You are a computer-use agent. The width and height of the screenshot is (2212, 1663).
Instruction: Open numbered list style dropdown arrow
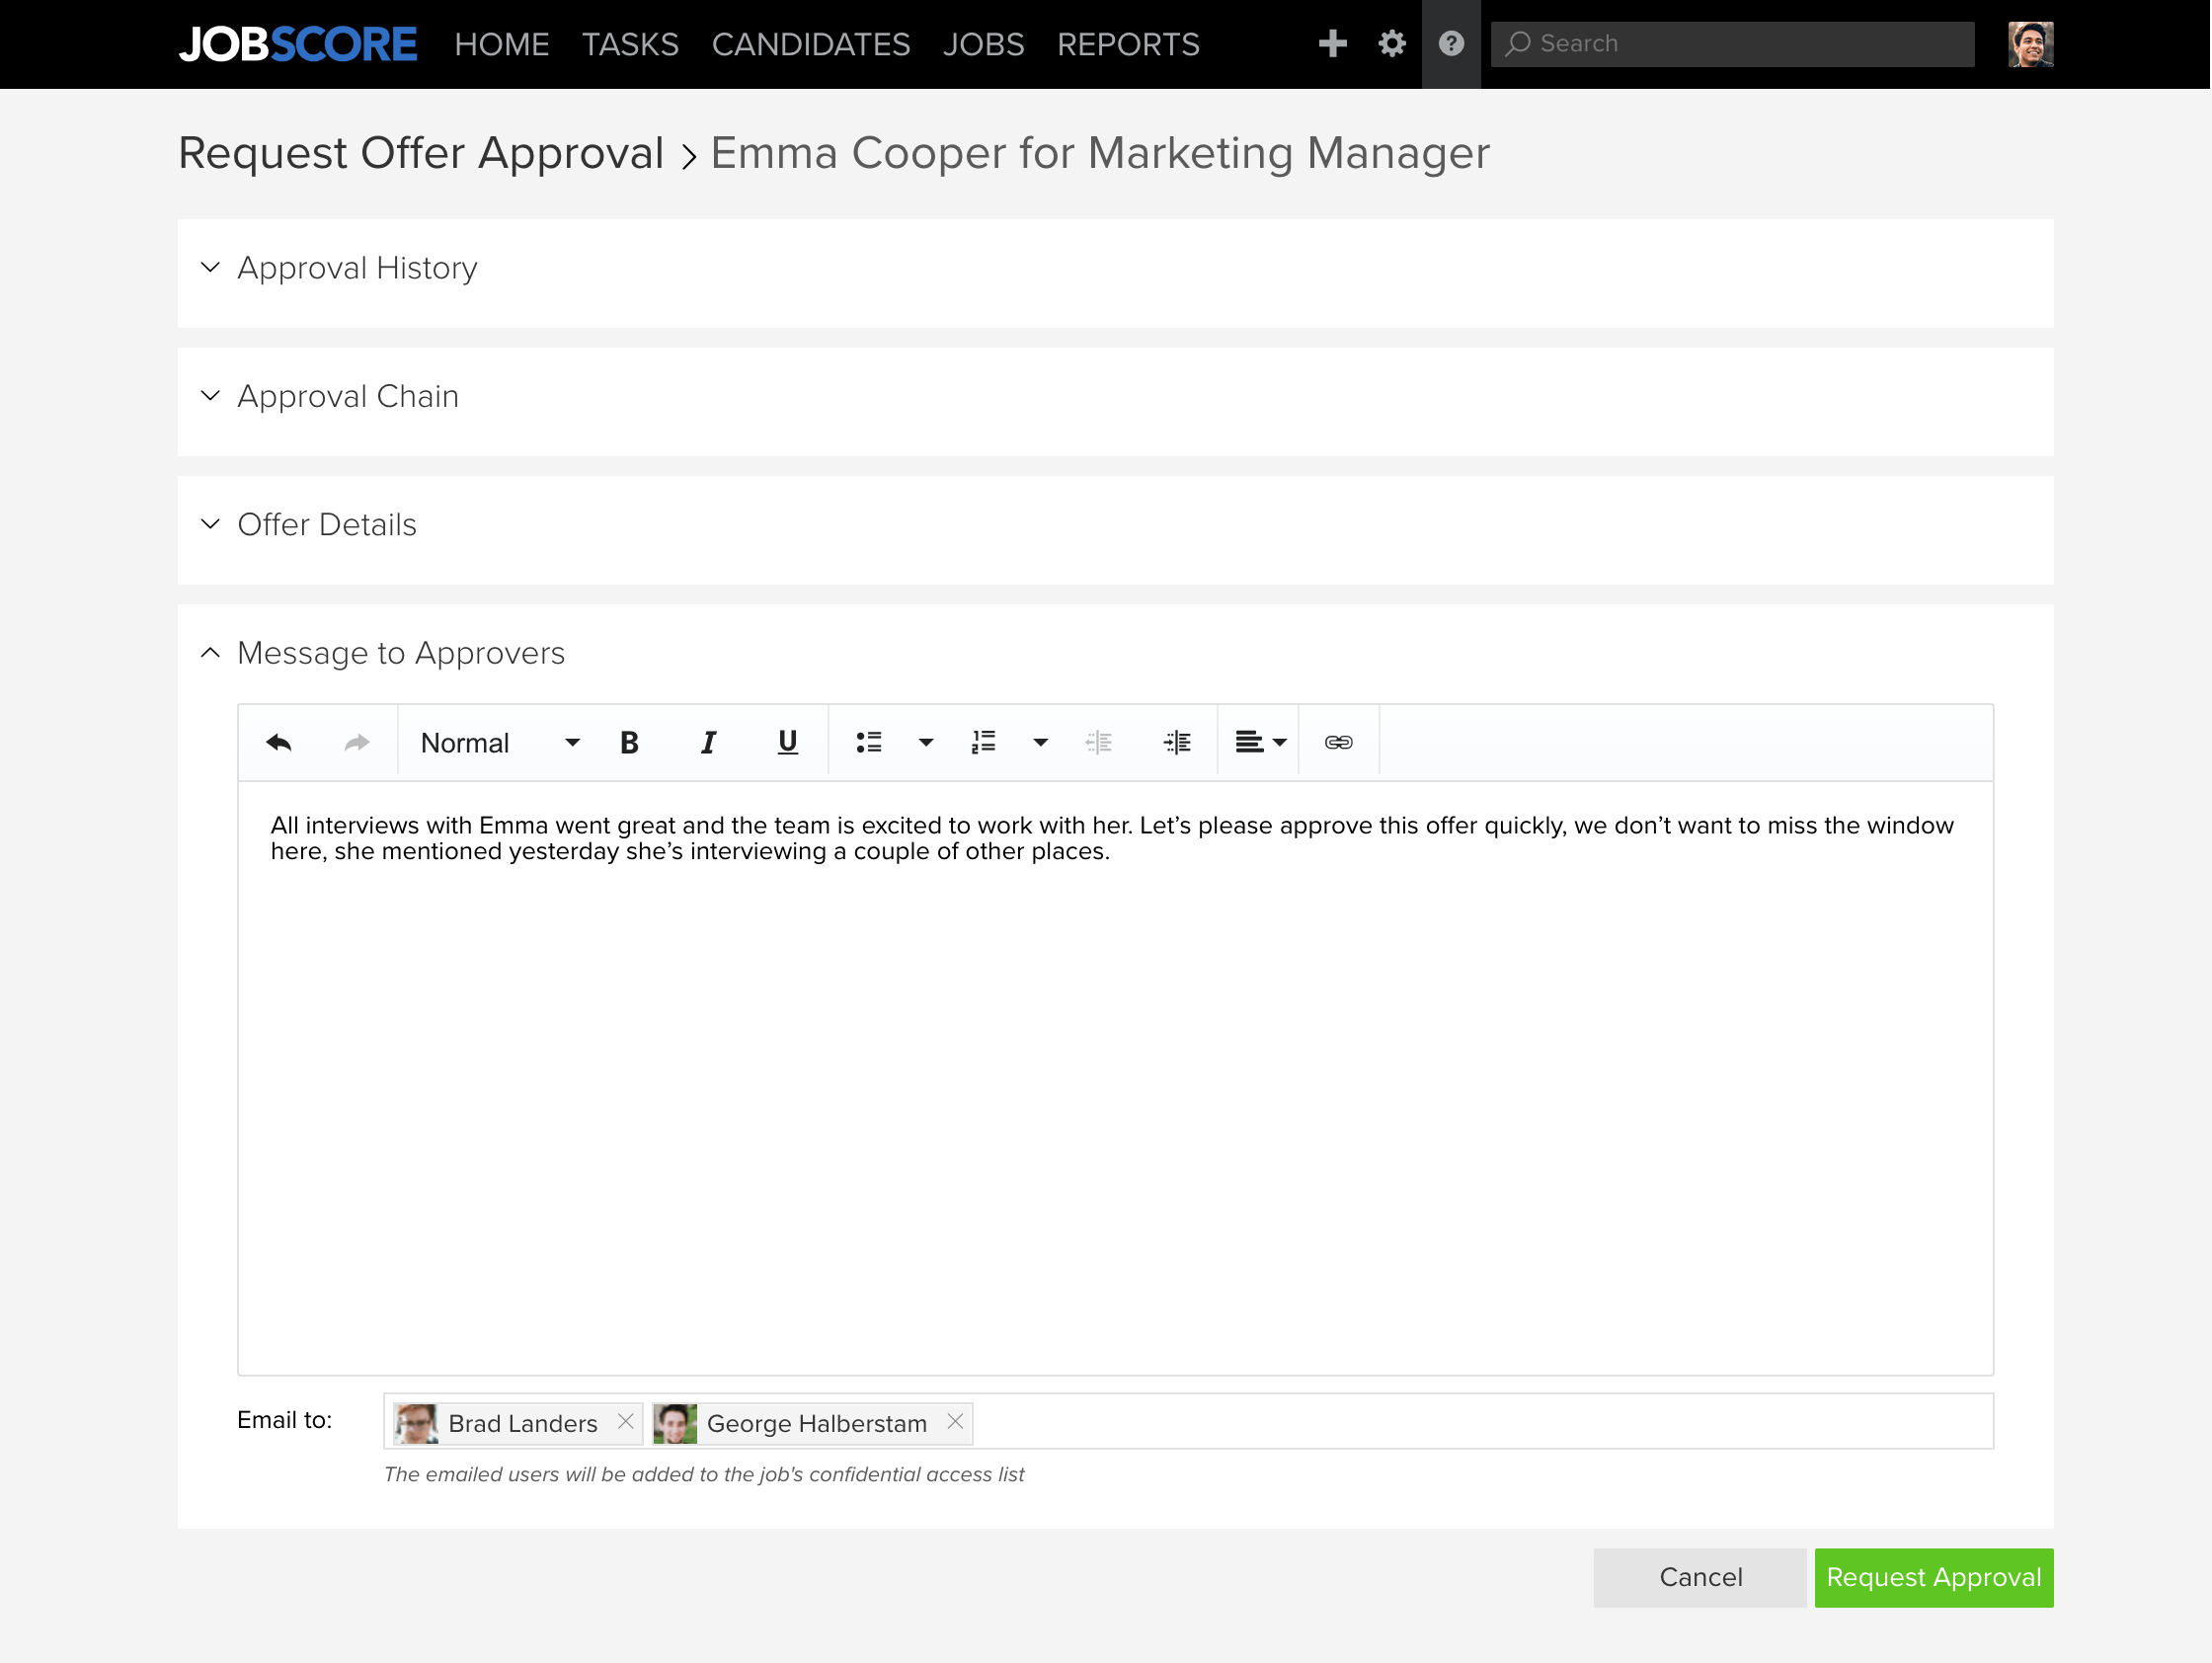(x=1040, y=742)
